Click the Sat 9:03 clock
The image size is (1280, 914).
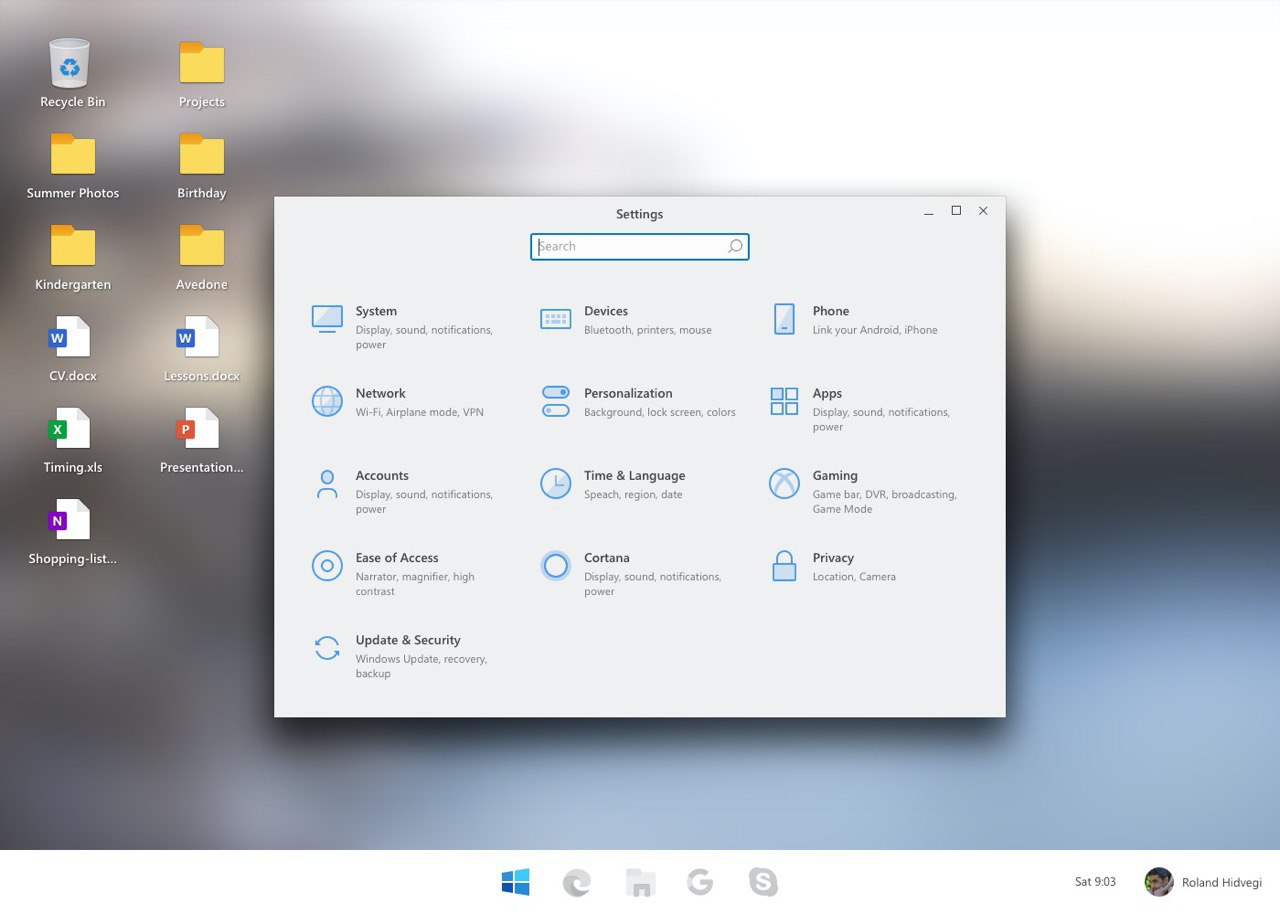click(1095, 882)
